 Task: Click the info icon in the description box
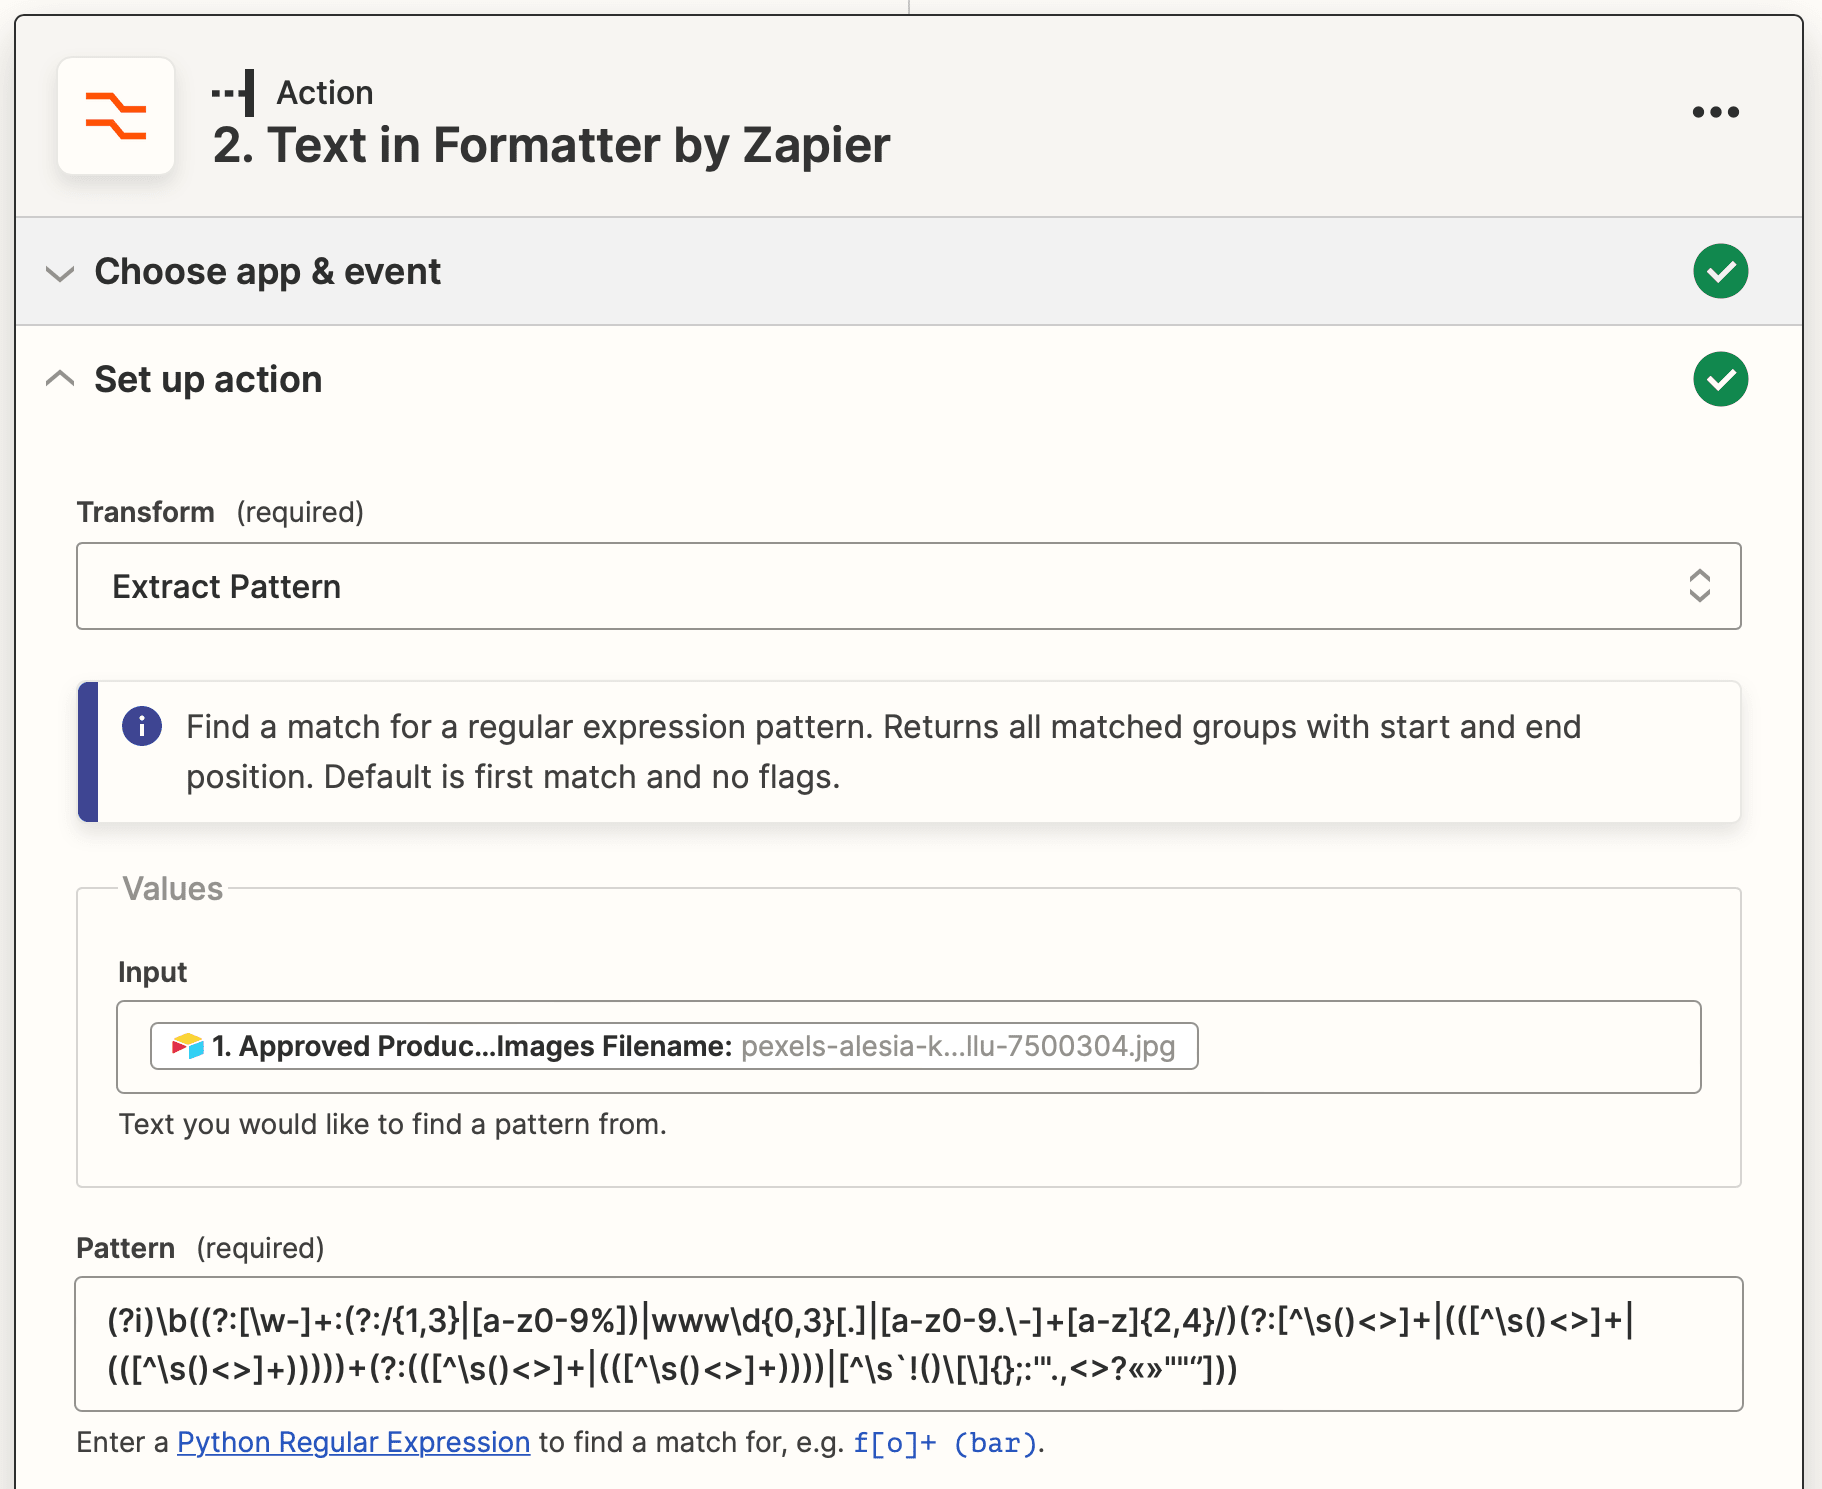(x=142, y=726)
